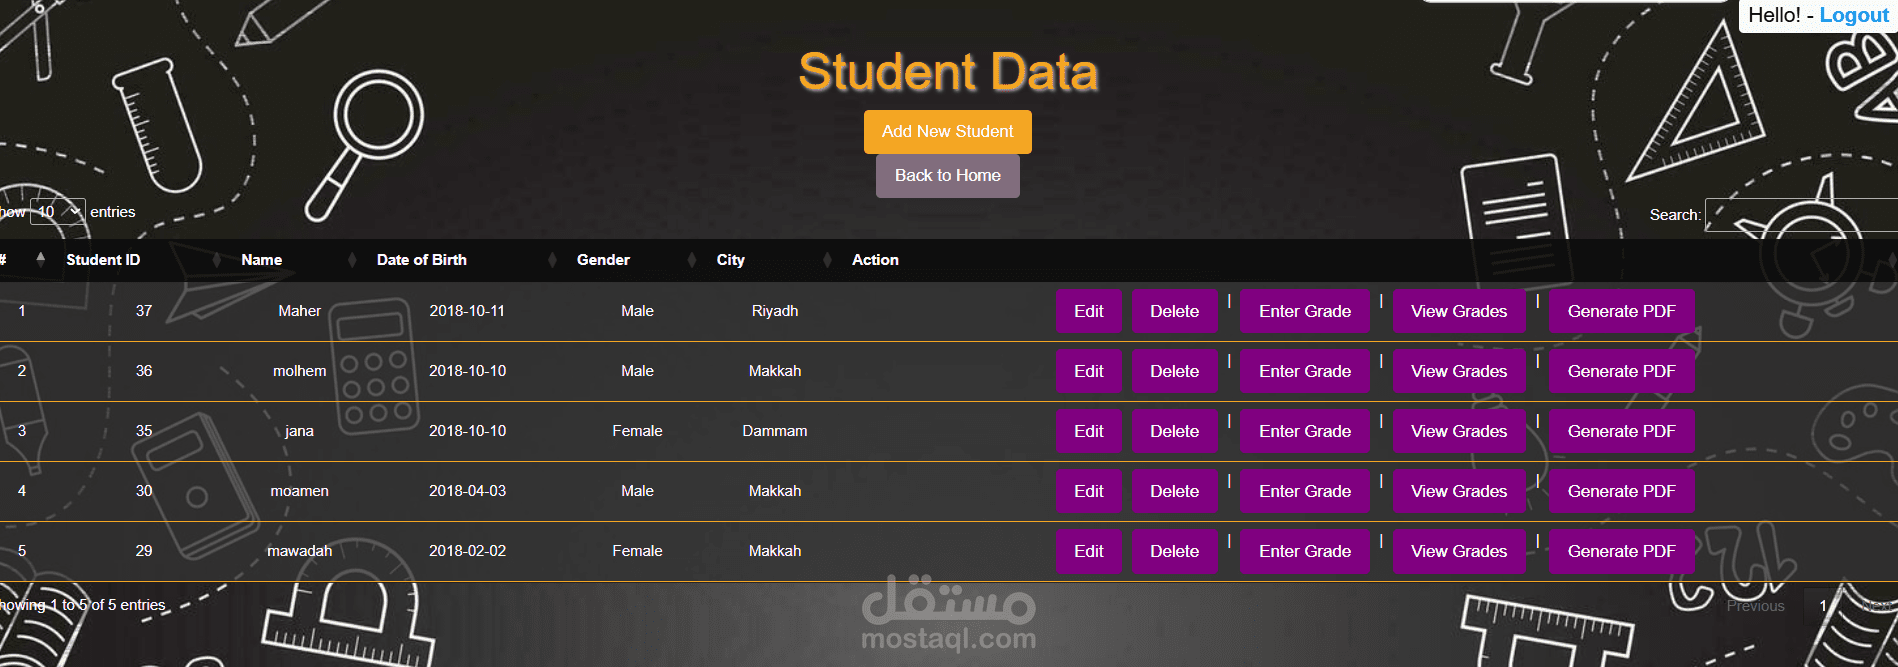Click the Previous pagination button
Screen dimensions: 1898x667
pyautogui.click(x=1755, y=606)
